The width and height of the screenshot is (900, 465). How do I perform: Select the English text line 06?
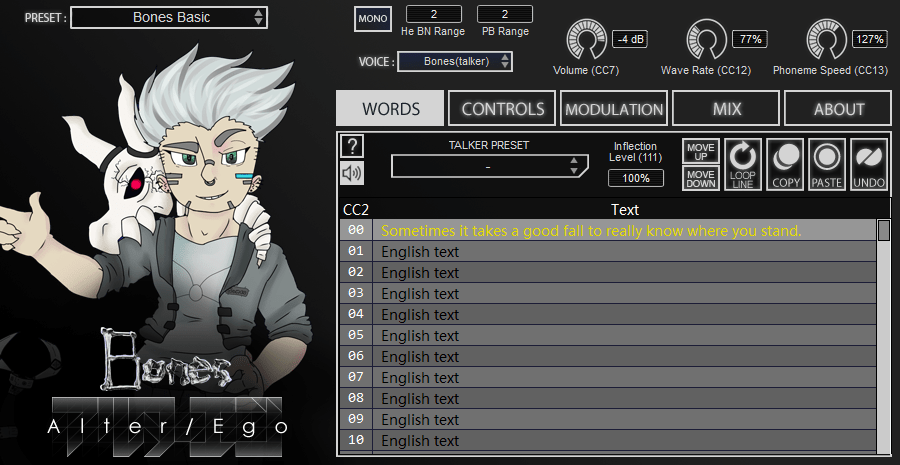624,356
